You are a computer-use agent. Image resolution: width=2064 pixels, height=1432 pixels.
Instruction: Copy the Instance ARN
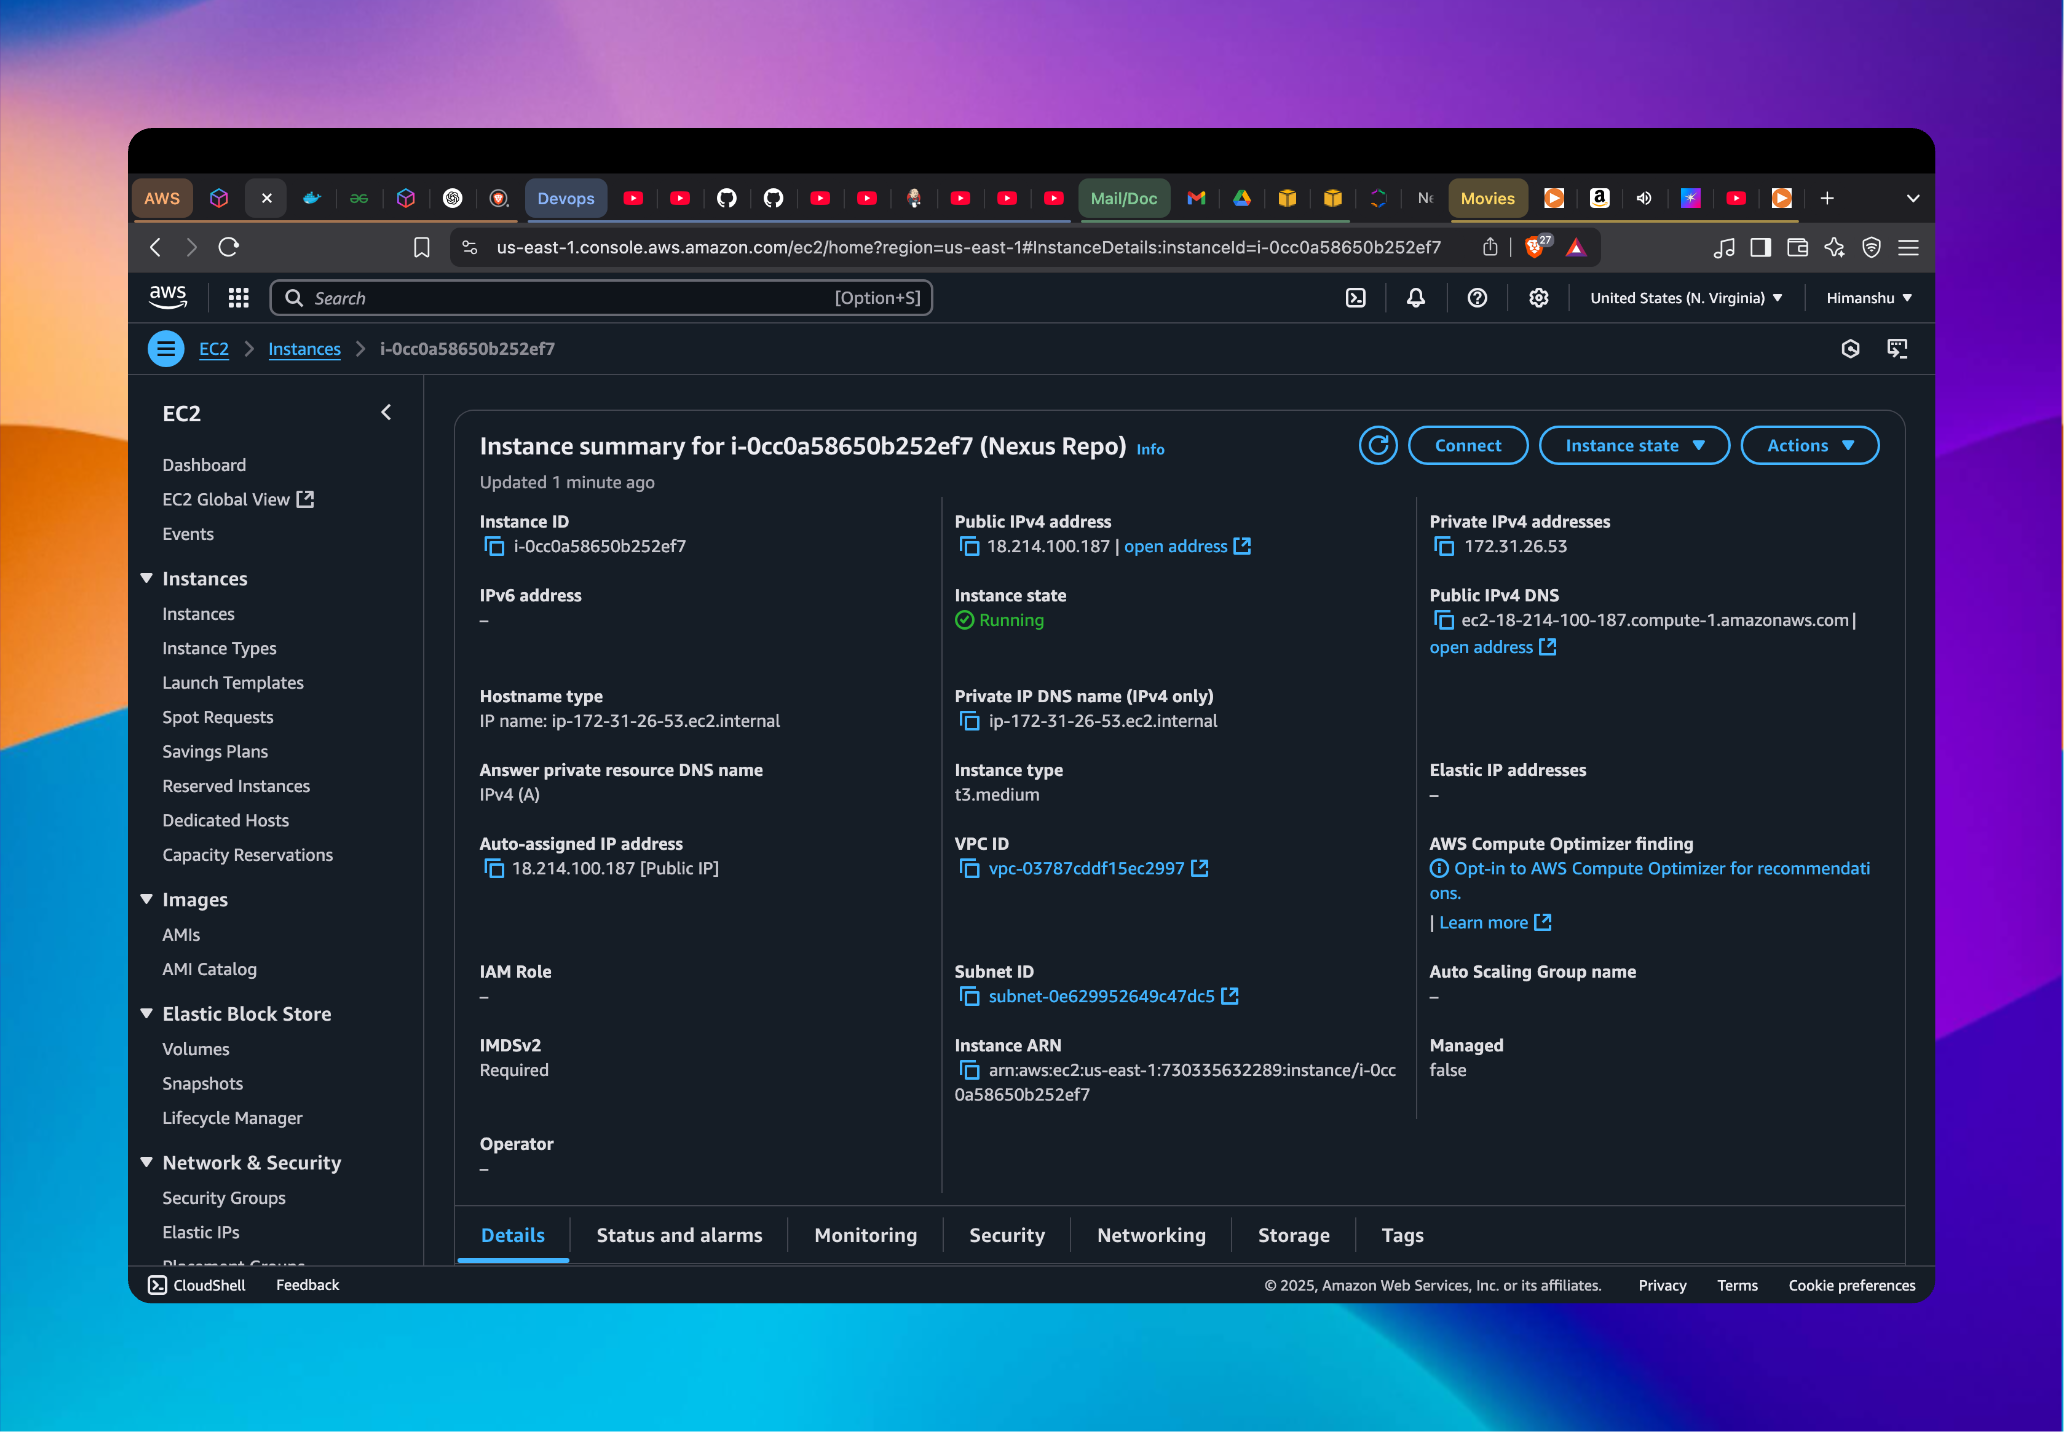pyautogui.click(x=969, y=1070)
